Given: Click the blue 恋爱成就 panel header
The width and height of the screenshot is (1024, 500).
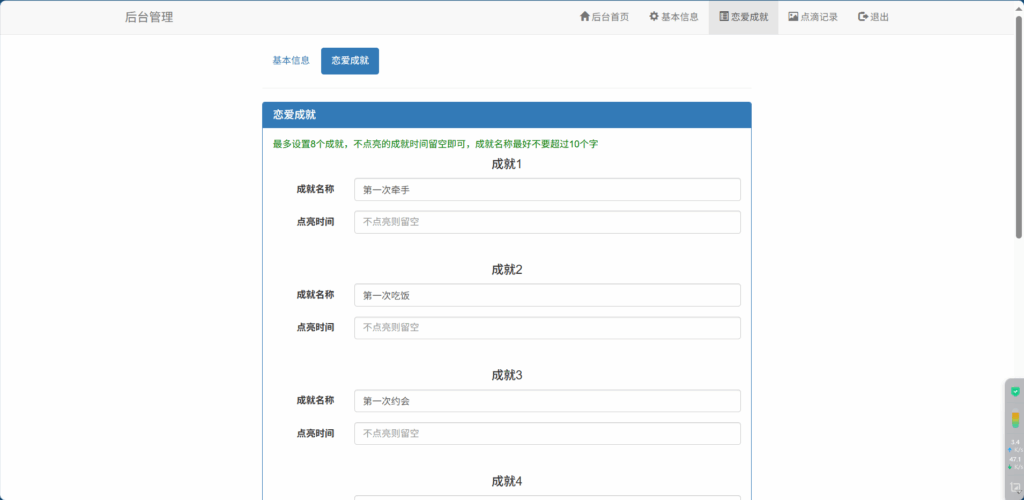Looking at the screenshot, I should coord(507,115).
